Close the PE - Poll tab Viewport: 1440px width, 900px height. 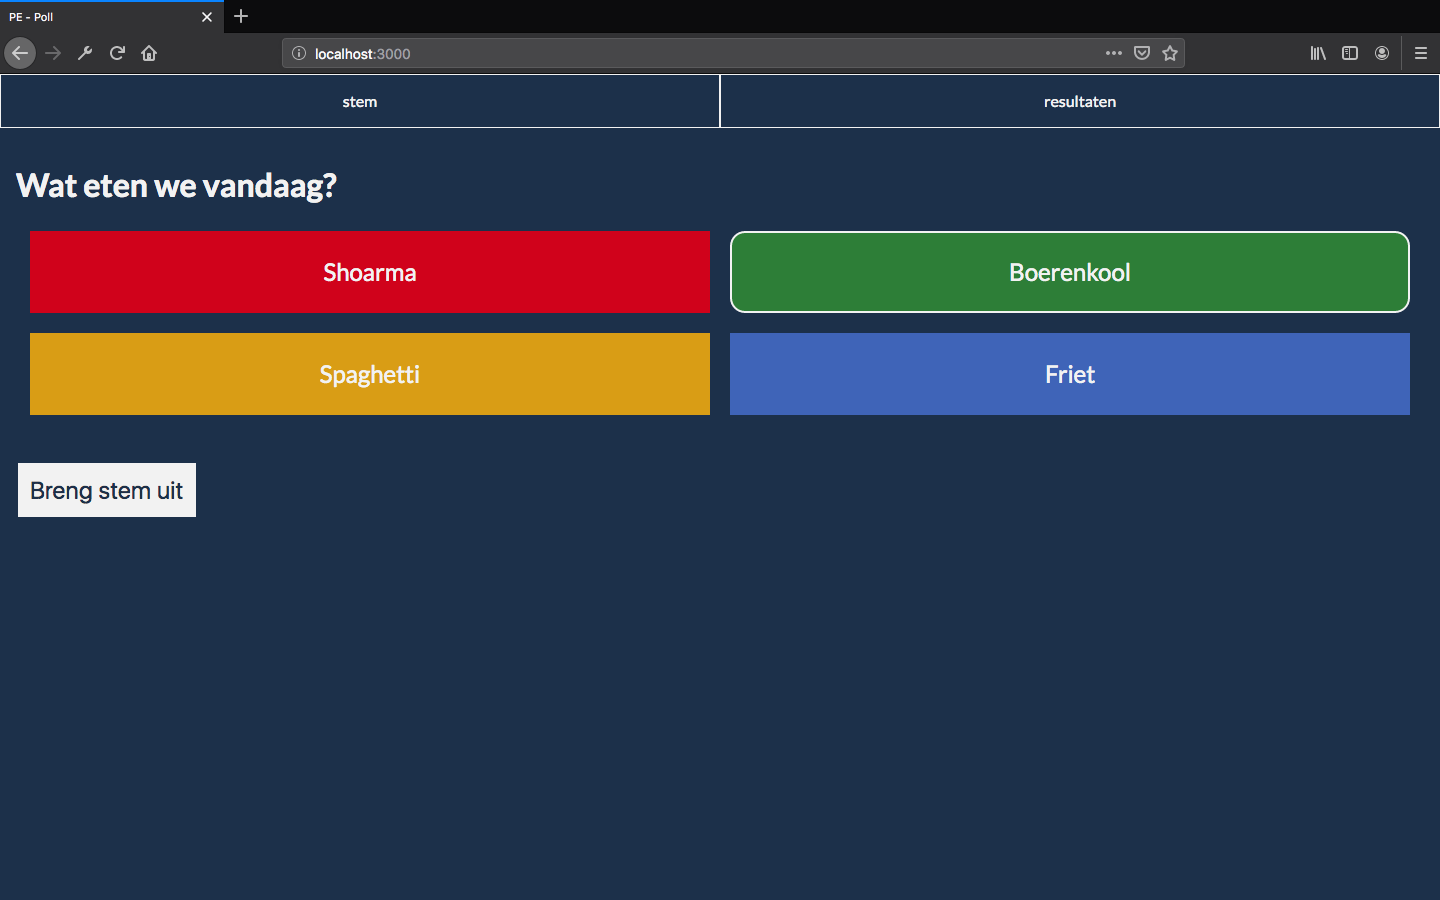207,17
